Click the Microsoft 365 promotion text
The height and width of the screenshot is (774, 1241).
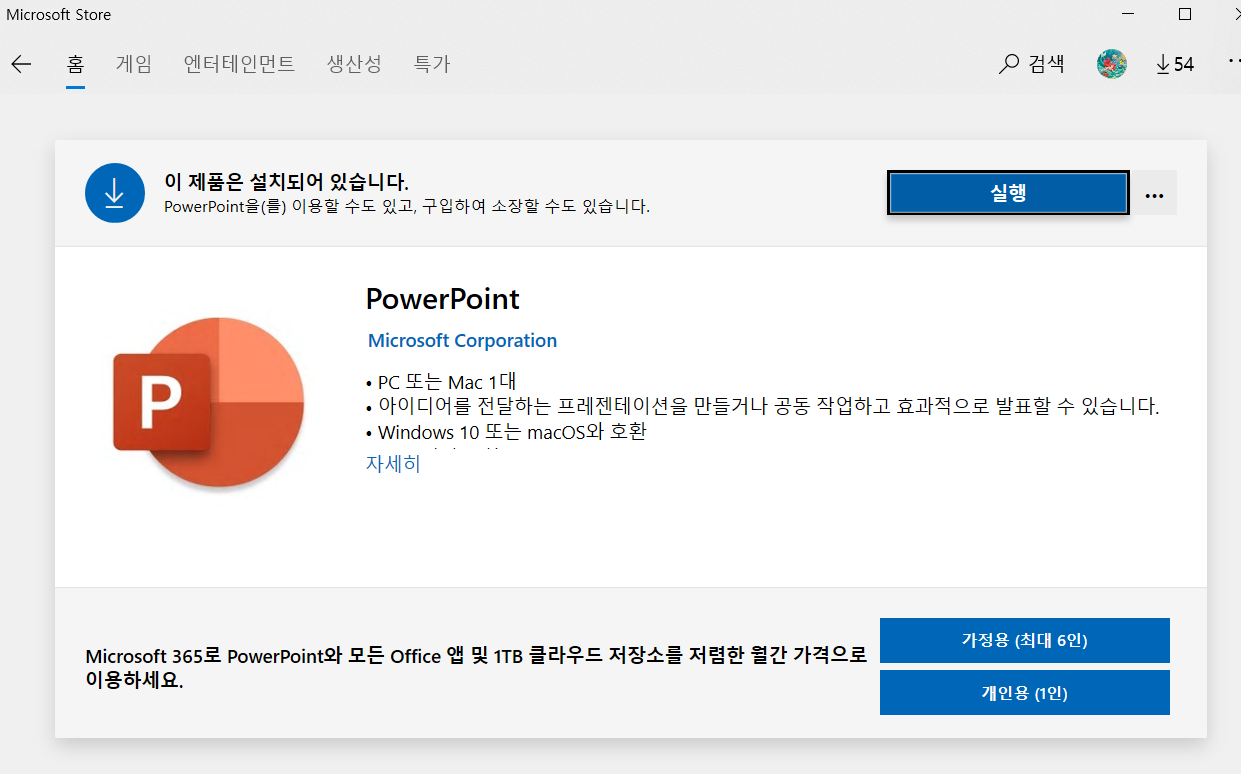tap(476, 668)
